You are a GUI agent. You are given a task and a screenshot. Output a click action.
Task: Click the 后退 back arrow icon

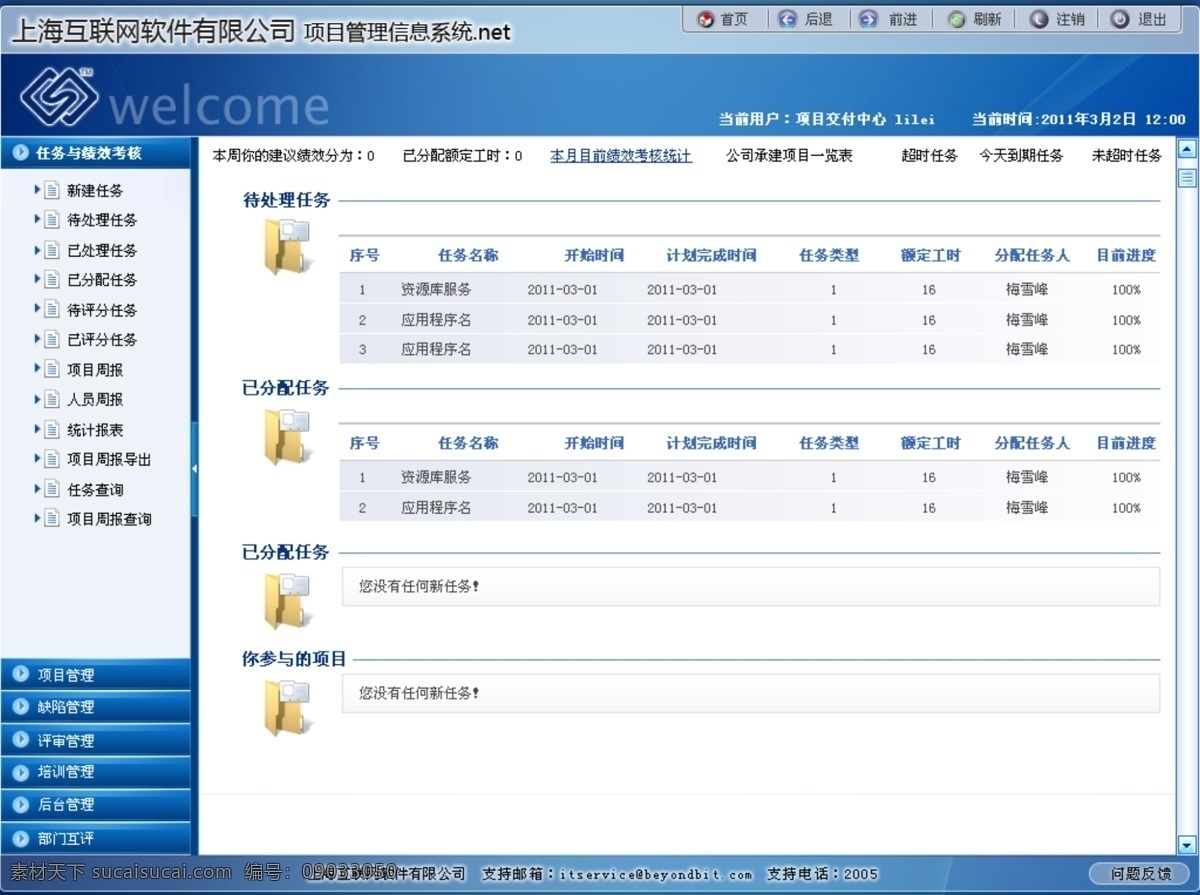coord(788,19)
